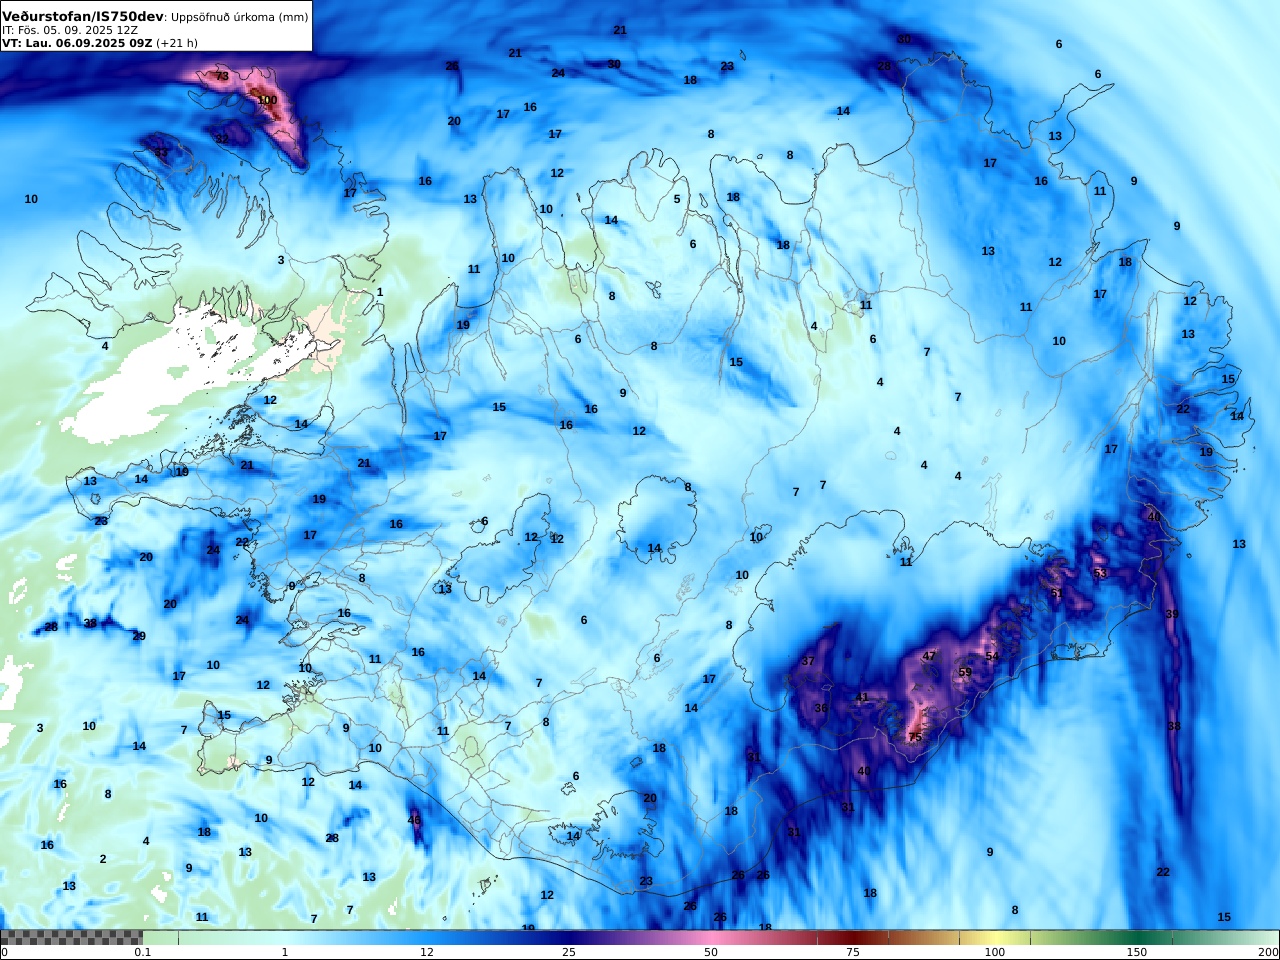Click the Veðurstofan/IS750dev title text
This screenshot has height=960, width=1280.
pos(83,17)
